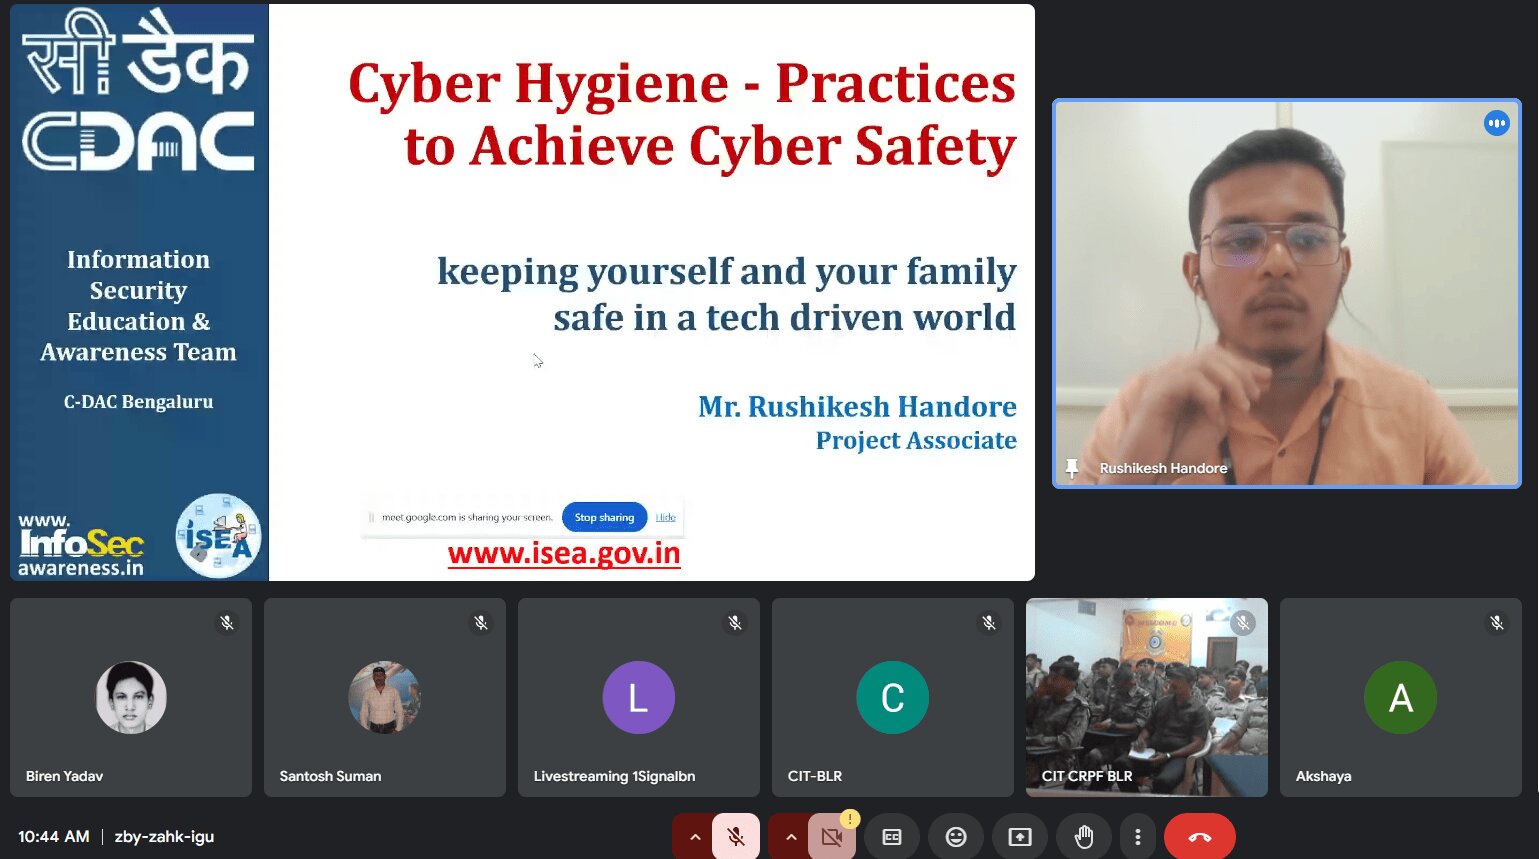Click Biren Yadav's muted mic icon

click(x=227, y=623)
